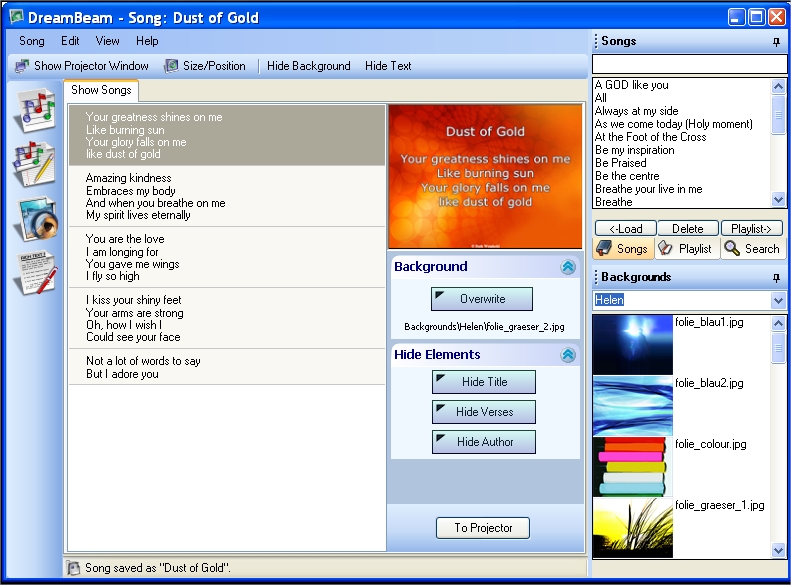Collapse the Hide Elements section
Screen dimensions: 791x585
568,355
